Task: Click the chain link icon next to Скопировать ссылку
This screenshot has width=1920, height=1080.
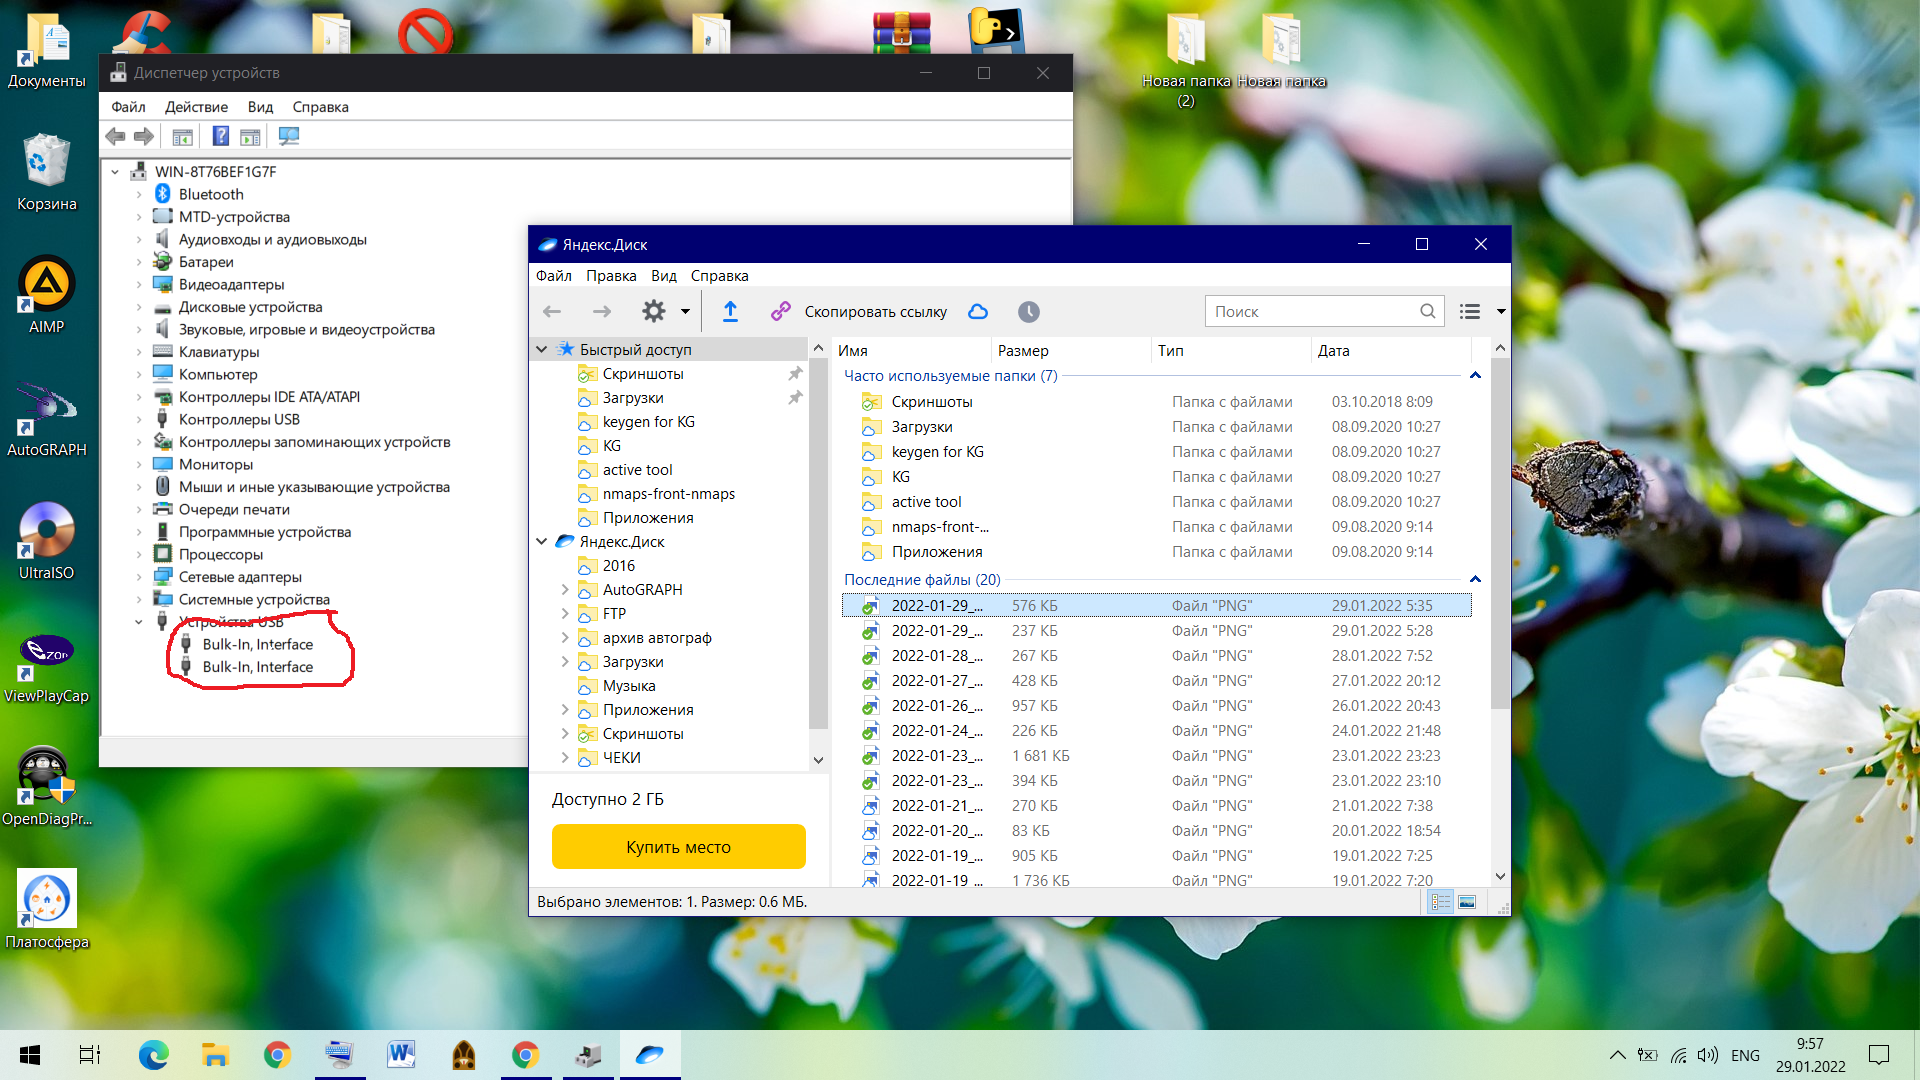Action: pos(781,312)
